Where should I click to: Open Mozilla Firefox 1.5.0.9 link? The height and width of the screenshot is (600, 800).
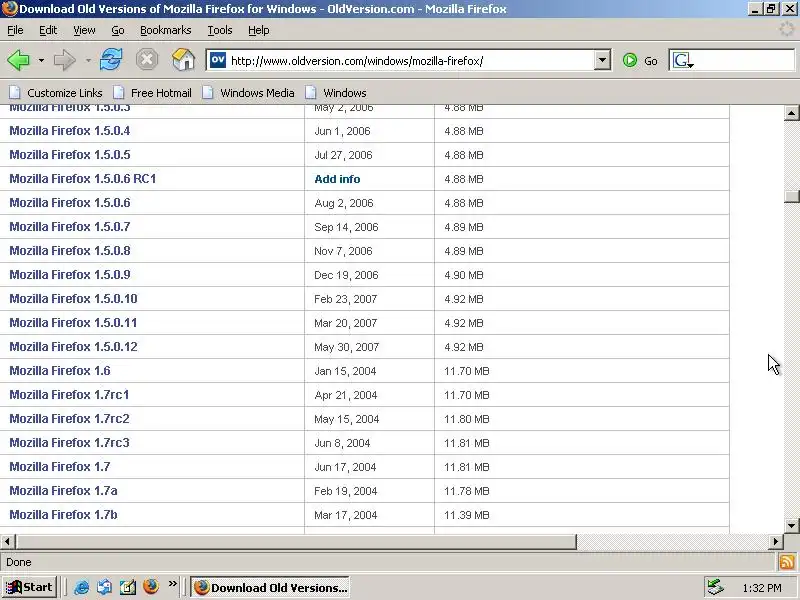point(69,274)
